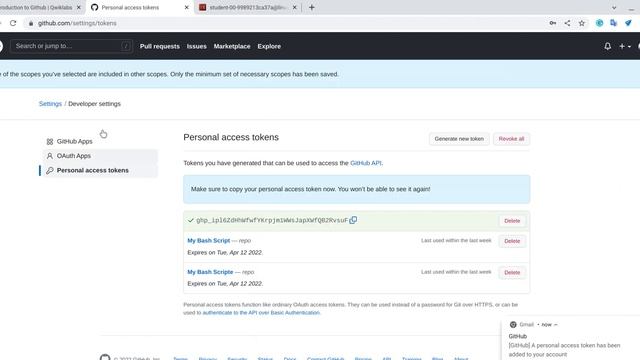The height and width of the screenshot is (360, 640).
Task: Open the My Bash Scripte token link
Action: (x=210, y=272)
